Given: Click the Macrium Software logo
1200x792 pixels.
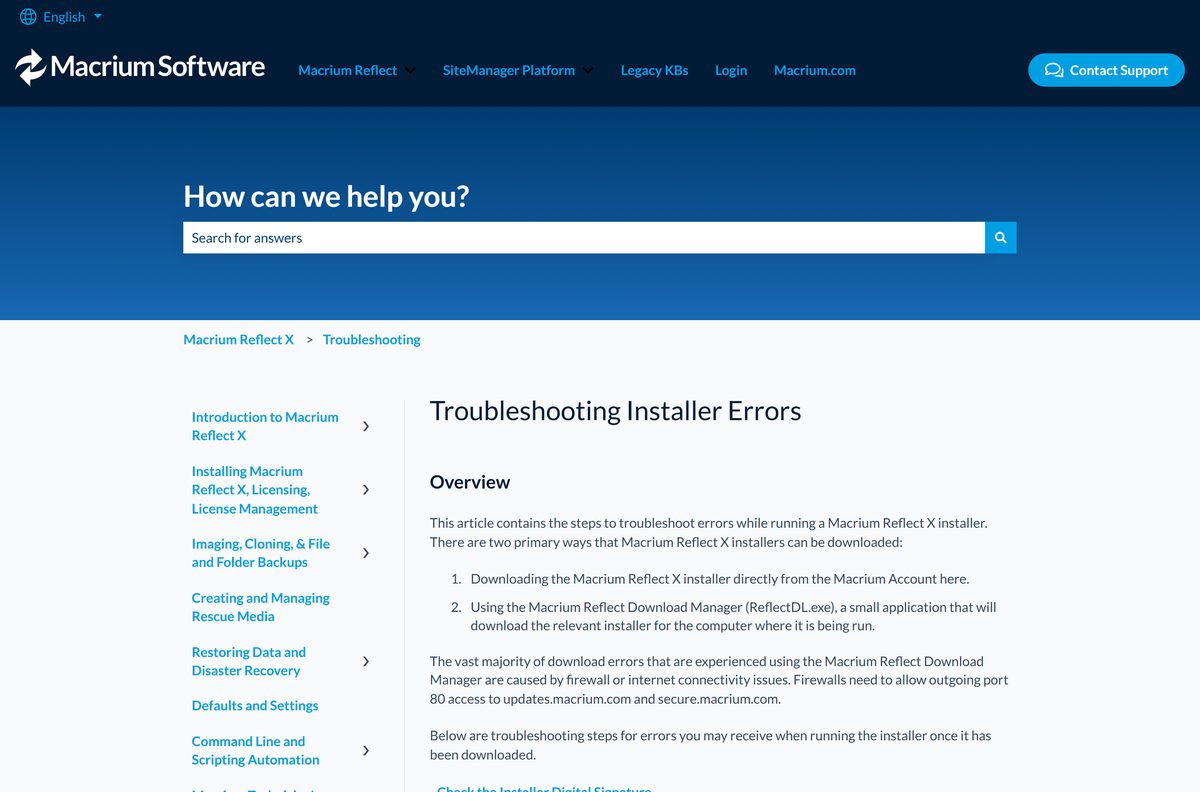Looking at the screenshot, I should point(140,67).
